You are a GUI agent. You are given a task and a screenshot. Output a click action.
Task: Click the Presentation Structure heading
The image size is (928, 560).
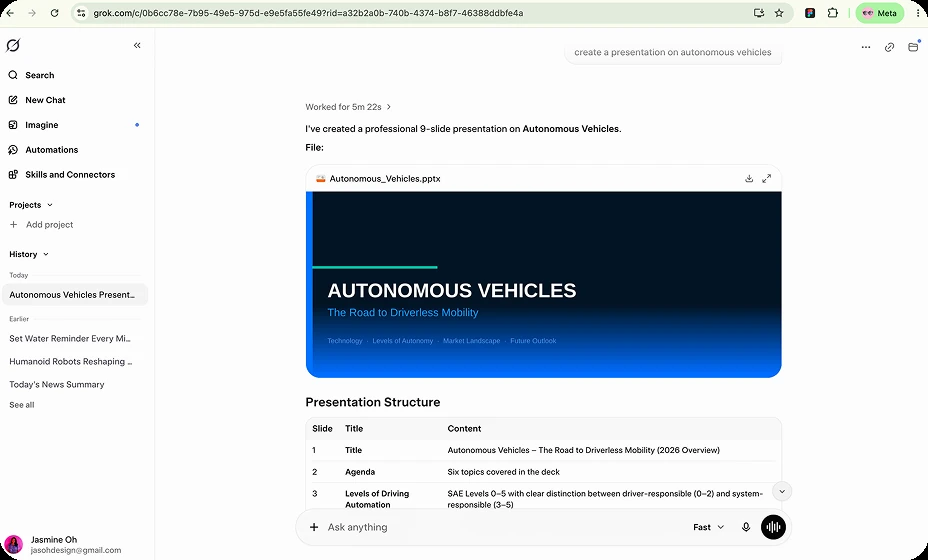click(373, 403)
